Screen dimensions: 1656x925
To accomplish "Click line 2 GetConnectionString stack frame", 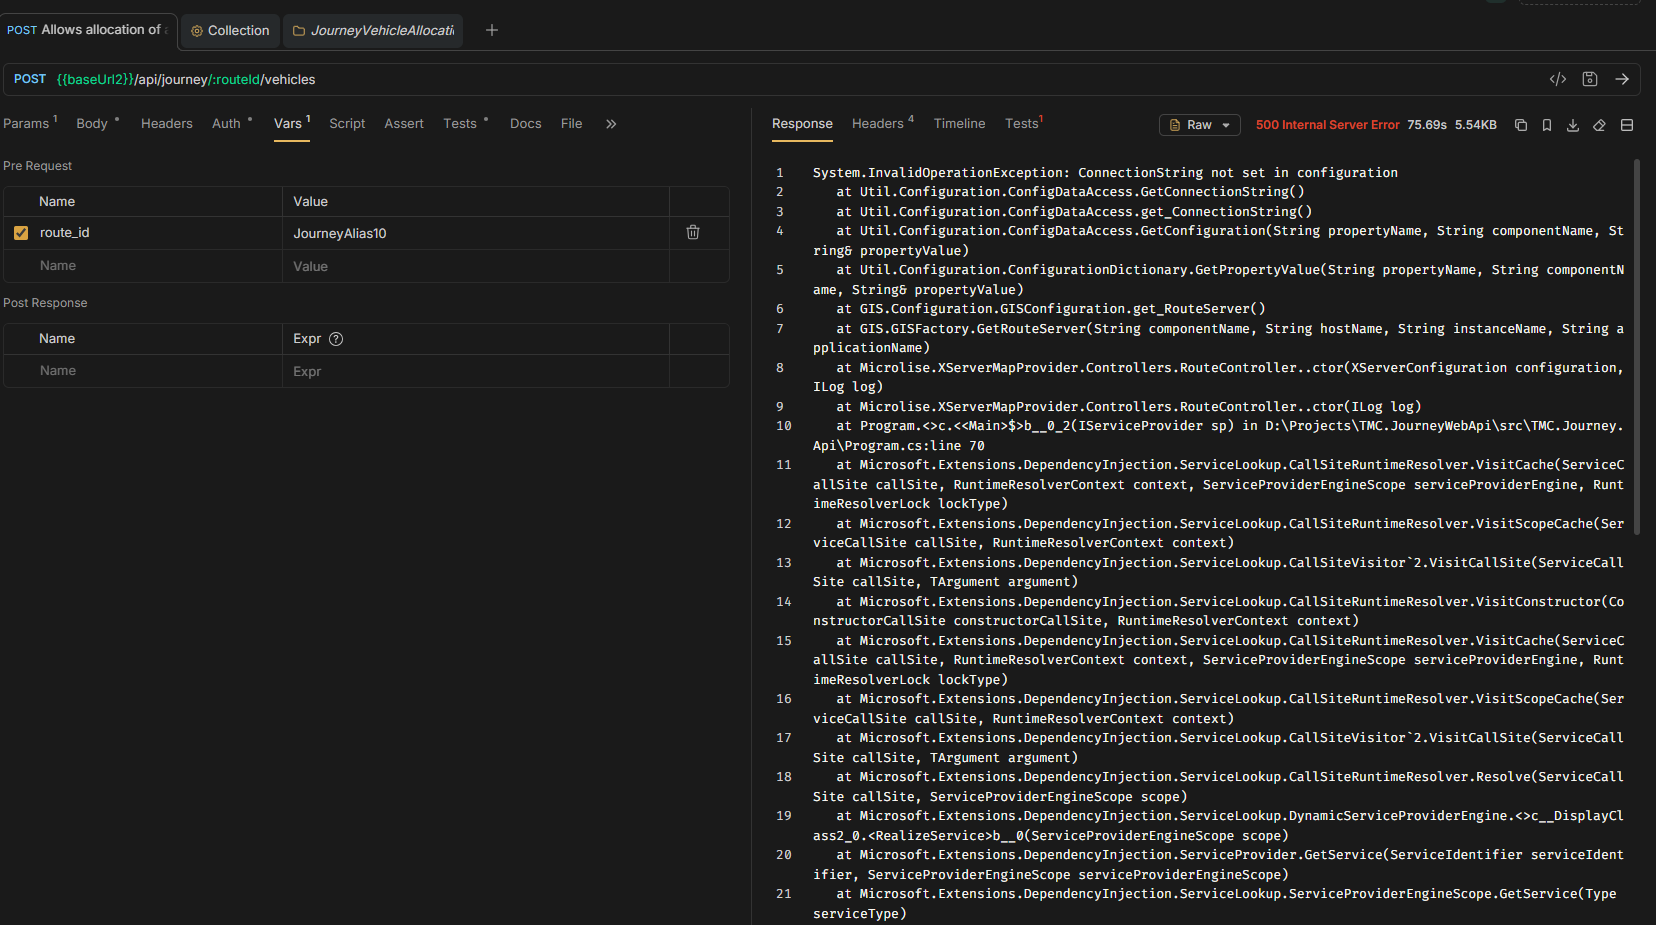I will click(x=1070, y=192).
